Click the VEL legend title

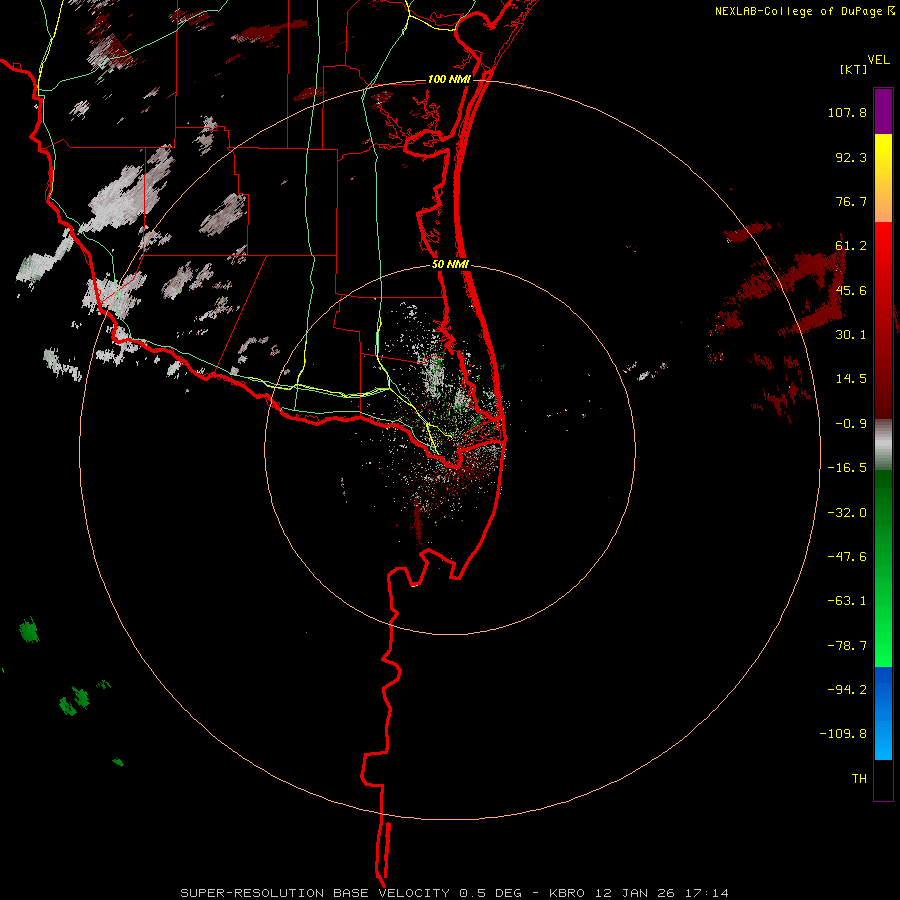click(x=878, y=60)
